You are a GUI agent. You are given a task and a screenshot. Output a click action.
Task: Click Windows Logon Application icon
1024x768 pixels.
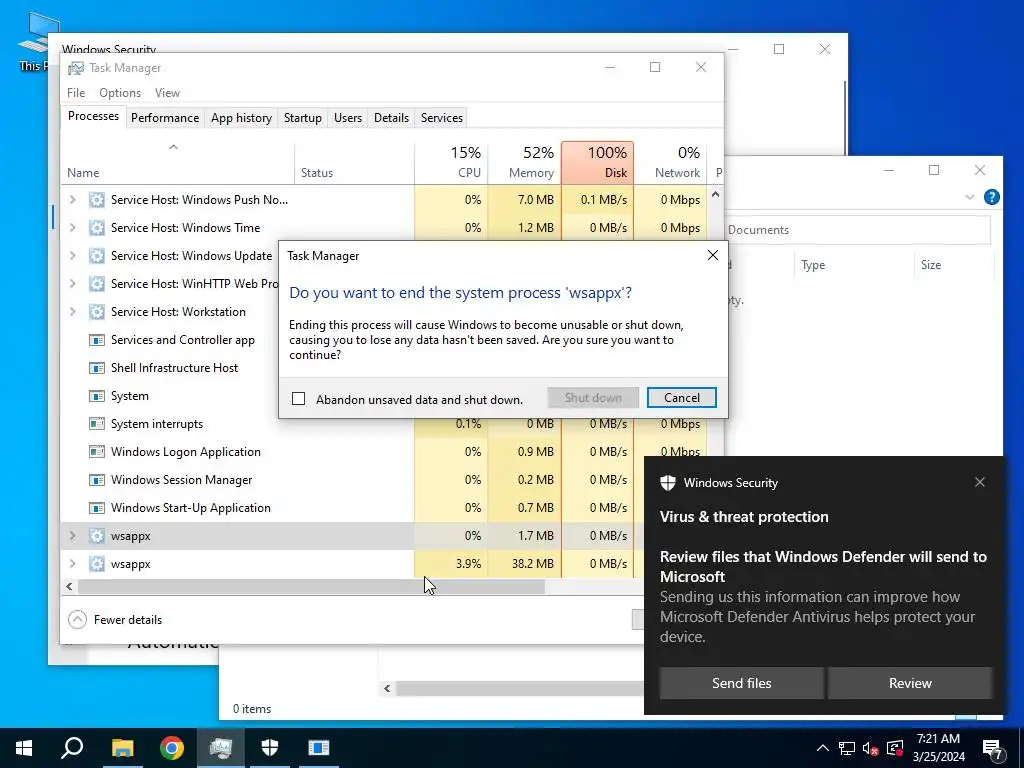(97, 452)
